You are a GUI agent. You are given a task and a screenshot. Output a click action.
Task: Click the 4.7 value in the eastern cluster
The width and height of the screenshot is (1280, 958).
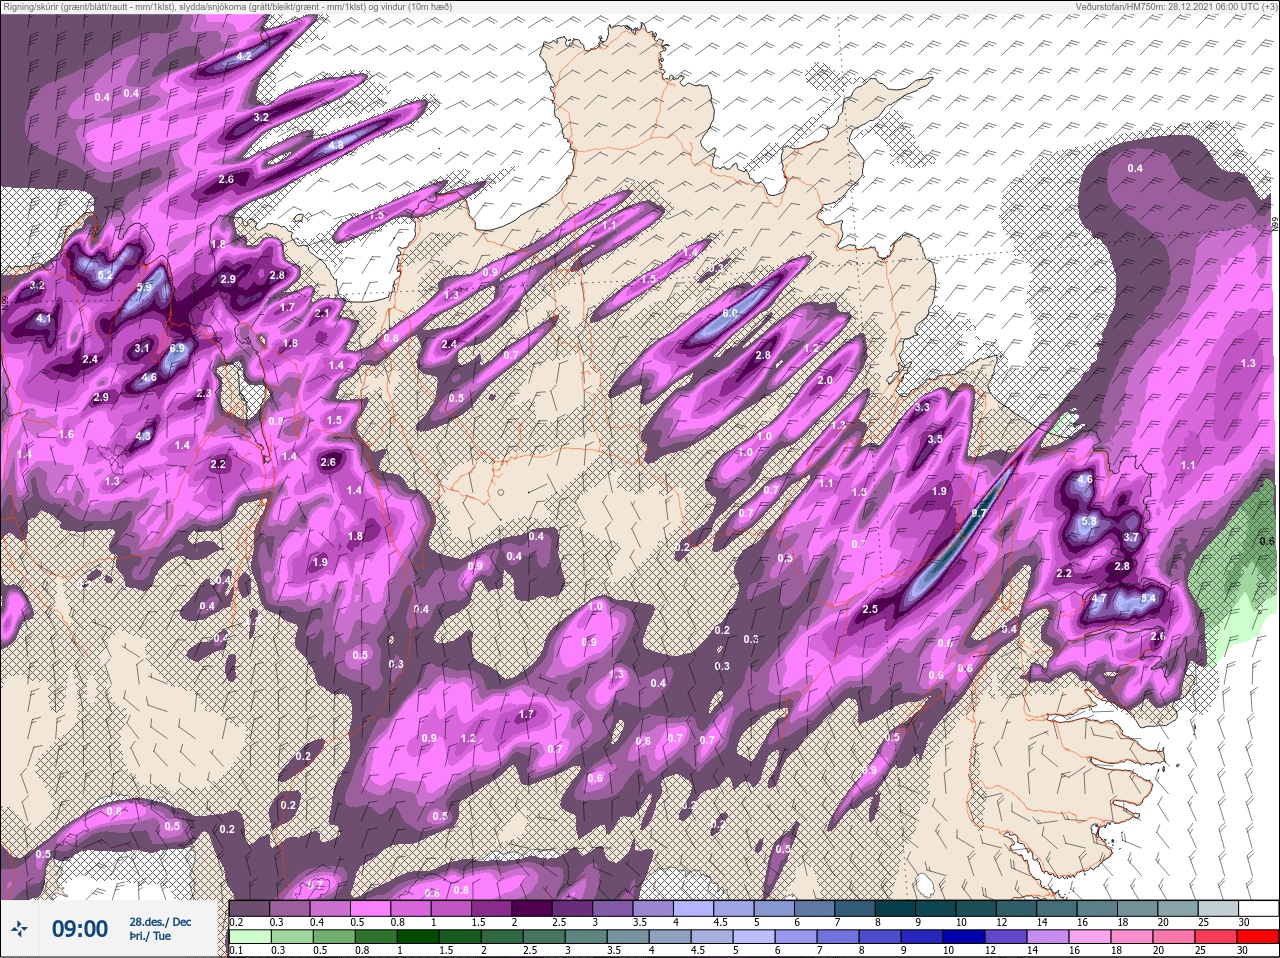pos(1099,599)
